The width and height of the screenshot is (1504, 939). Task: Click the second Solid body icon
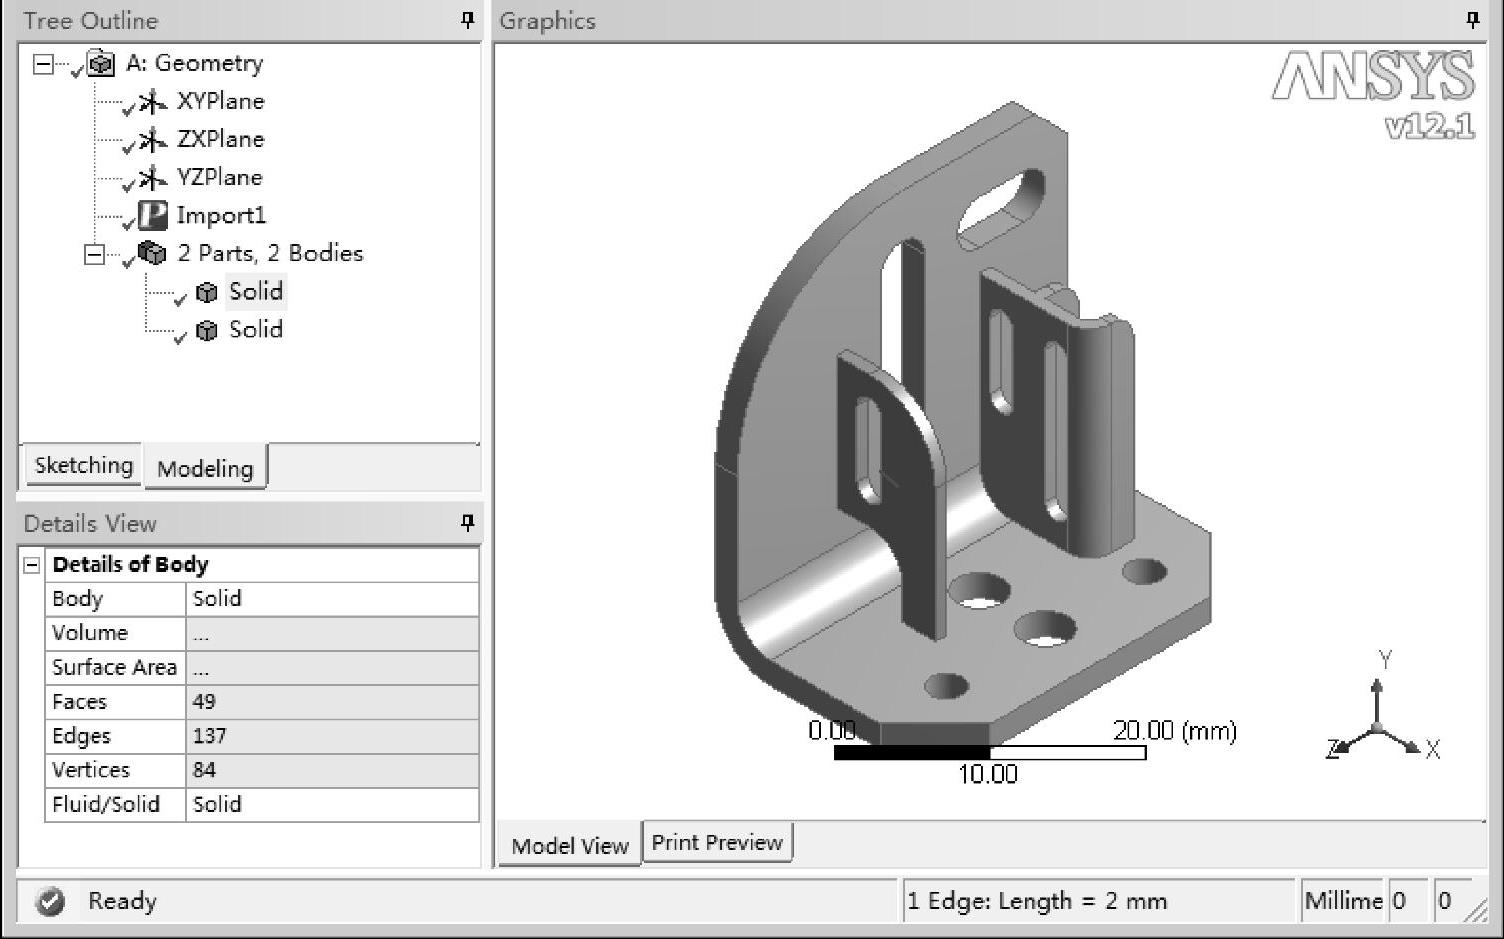pos(207,330)
